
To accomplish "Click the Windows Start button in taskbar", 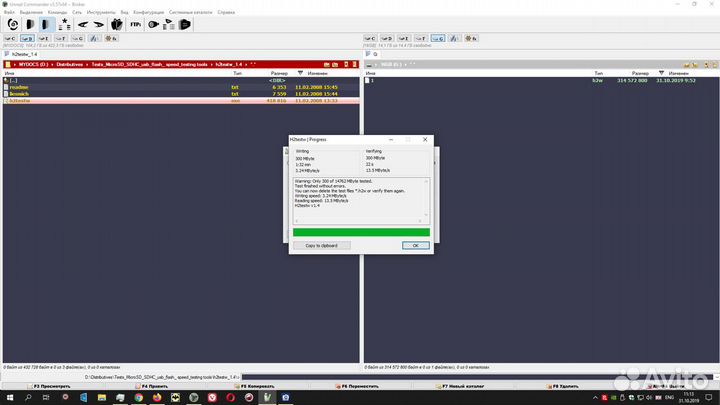I will click(8, 397).
